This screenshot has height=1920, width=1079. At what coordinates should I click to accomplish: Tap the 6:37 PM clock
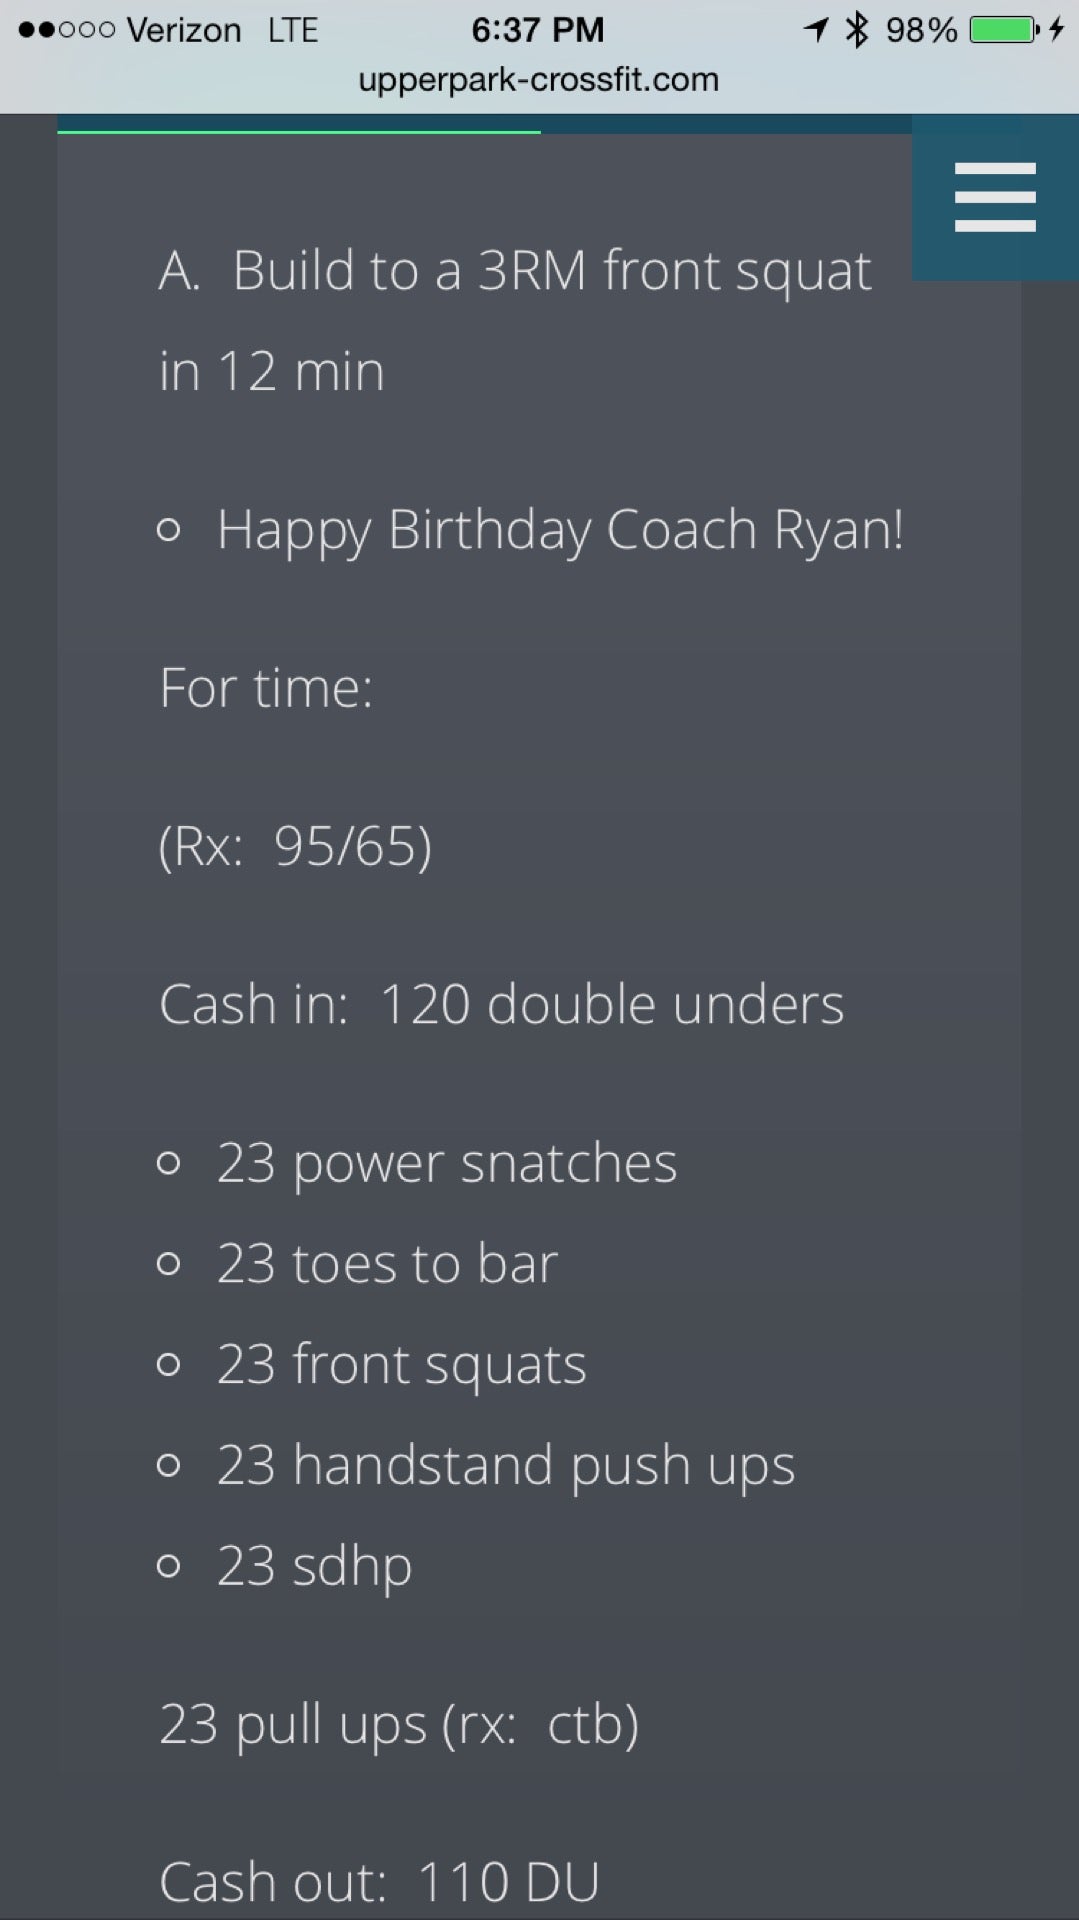(538, 30)
